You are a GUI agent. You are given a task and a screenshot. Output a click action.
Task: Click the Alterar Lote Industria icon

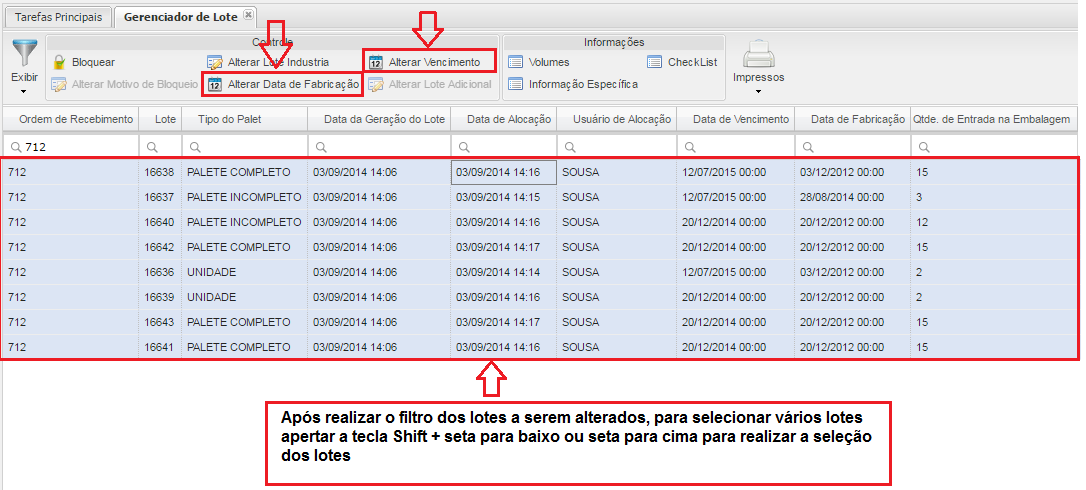point(215,62)
